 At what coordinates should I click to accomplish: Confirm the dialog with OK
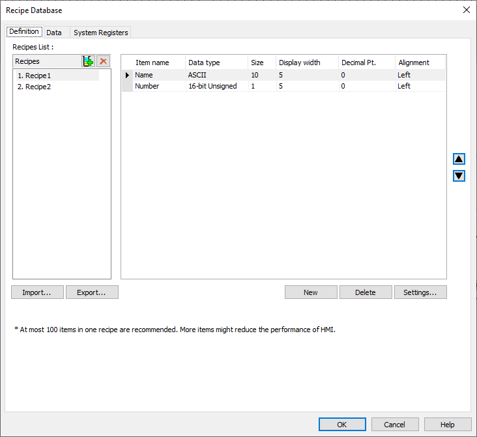pos(342,424)
